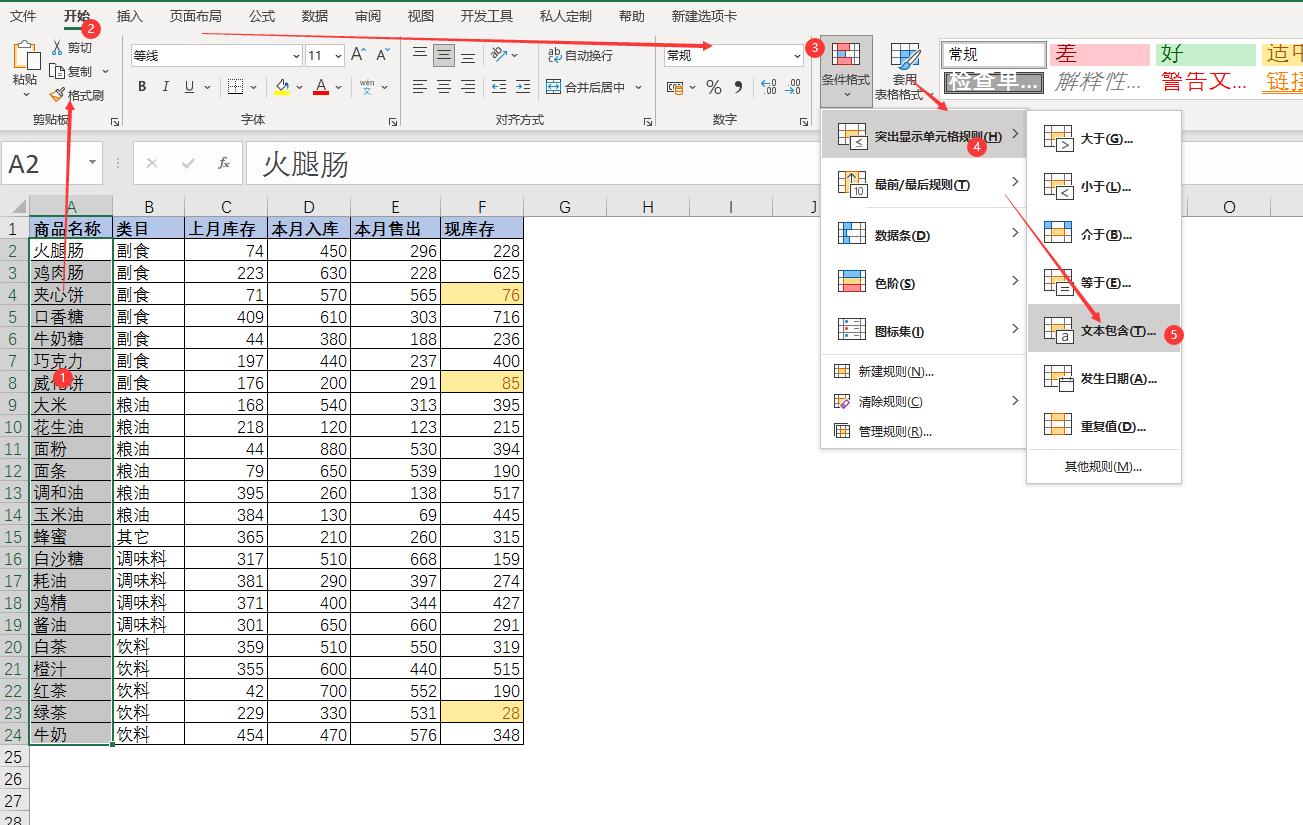1303x825 pixels.
Task: Toggle underline formatting
Action: coord(189,87)
